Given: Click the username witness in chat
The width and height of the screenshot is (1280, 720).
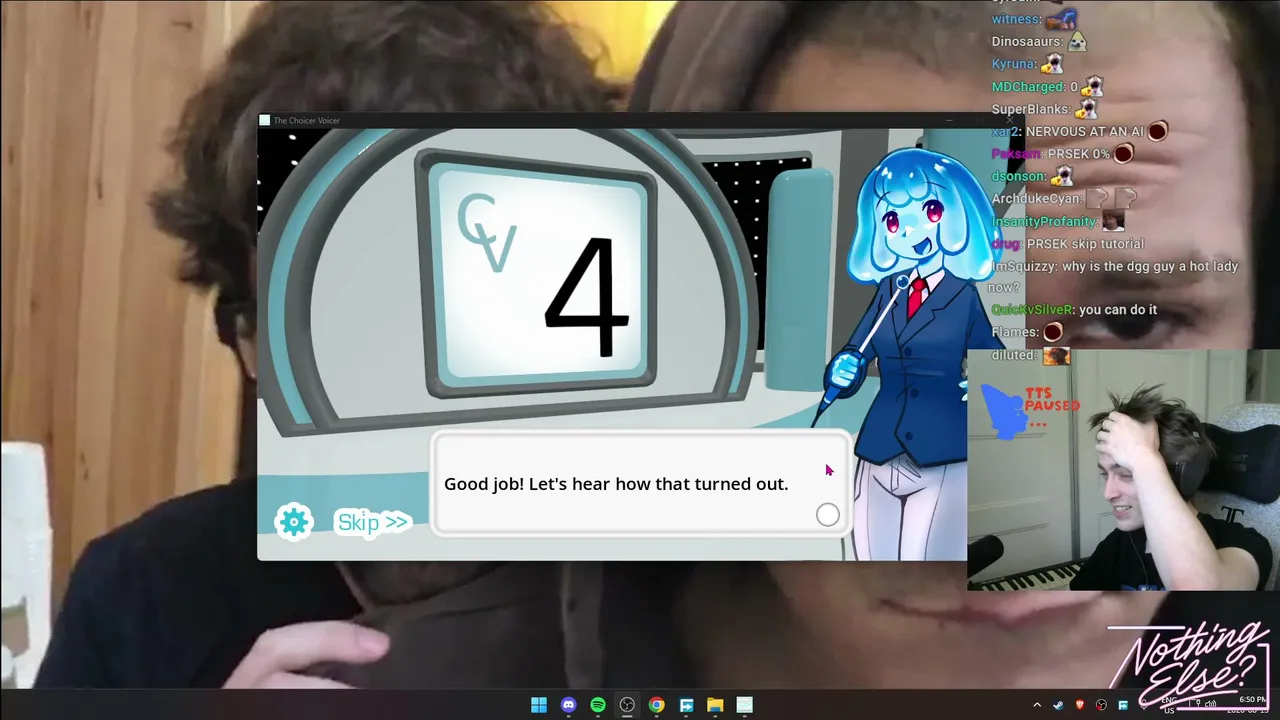Looking at the screenshot, I should click(x=1016, y=19).
